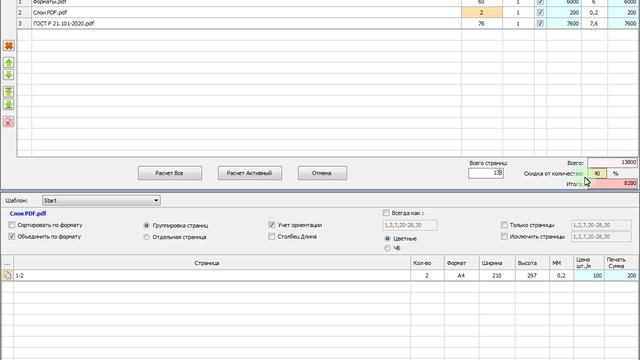Click Печать Сумма column header
Image resolution: width=640 pixels, height=360 pixels.
622,263
